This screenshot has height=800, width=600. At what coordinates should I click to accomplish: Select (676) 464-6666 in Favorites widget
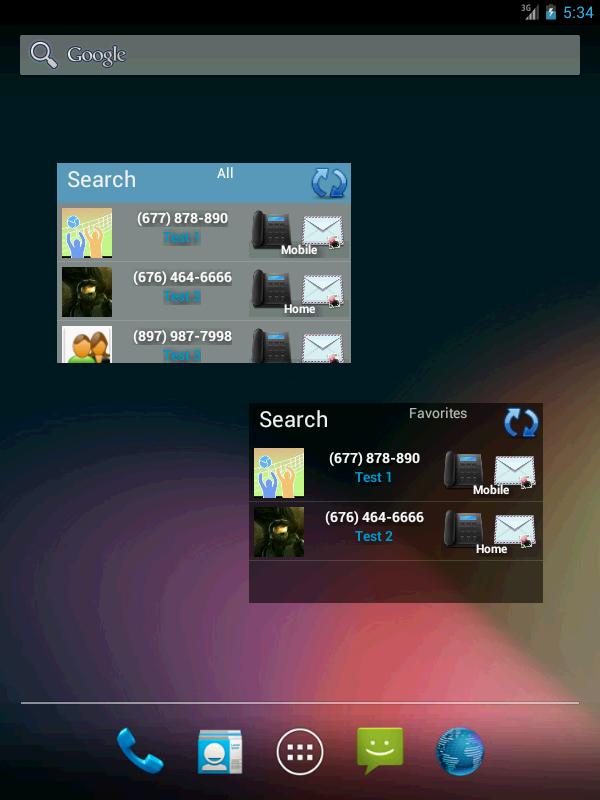click(374, 517)
